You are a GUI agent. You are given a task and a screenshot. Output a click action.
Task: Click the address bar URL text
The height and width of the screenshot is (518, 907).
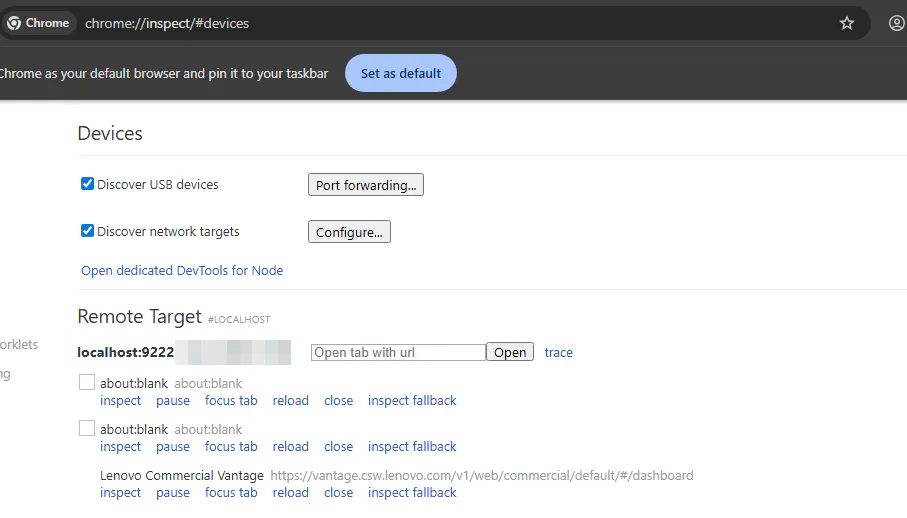[x=168, y=23]
